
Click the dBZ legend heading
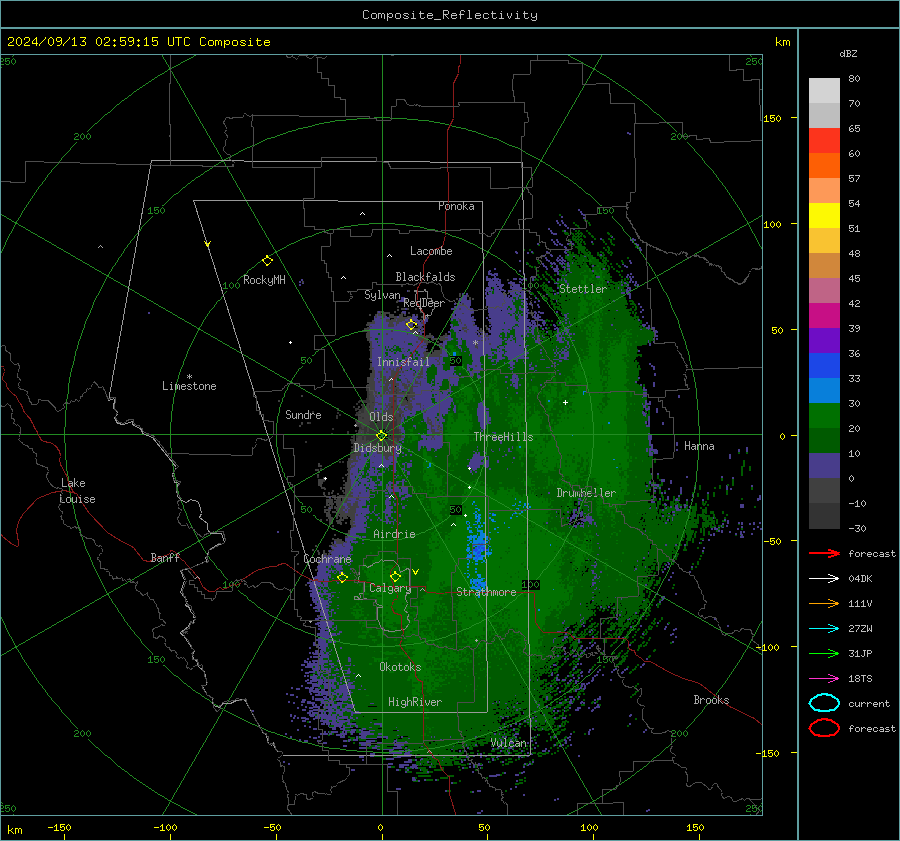(848, 53)
